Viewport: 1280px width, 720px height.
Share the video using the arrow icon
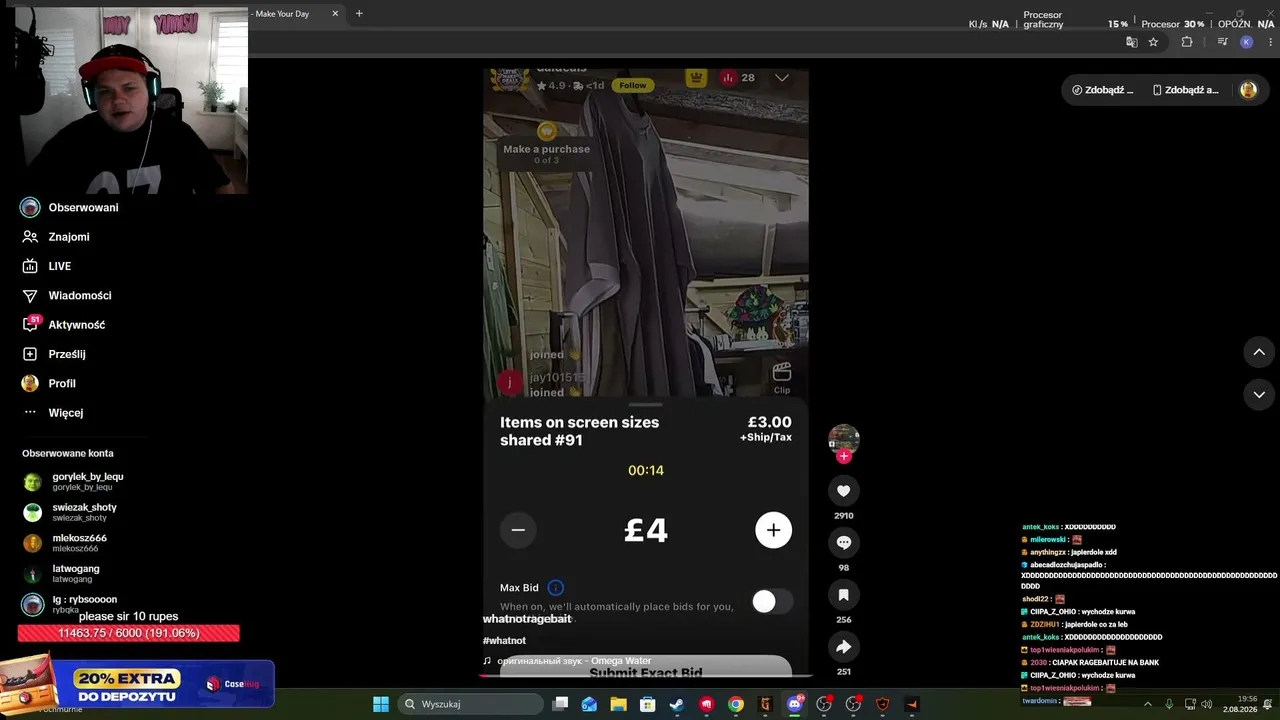click(843, 647)
